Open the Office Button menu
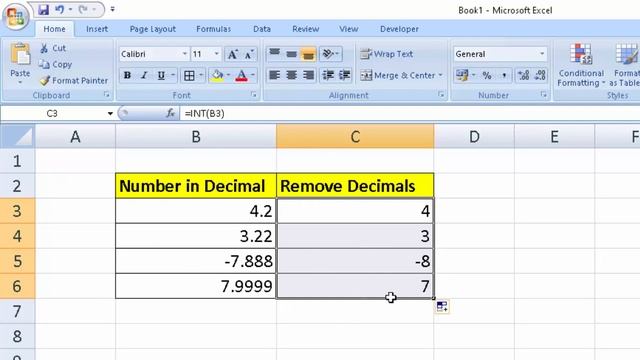The width and height of the screenshot is (640, 360). [16, 16]
